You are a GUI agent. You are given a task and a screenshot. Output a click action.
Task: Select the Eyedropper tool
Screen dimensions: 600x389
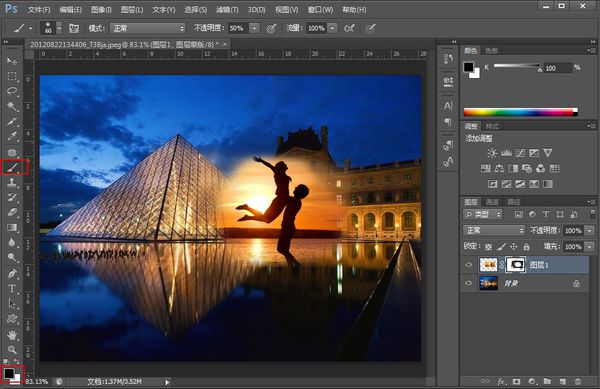[12, 136]
